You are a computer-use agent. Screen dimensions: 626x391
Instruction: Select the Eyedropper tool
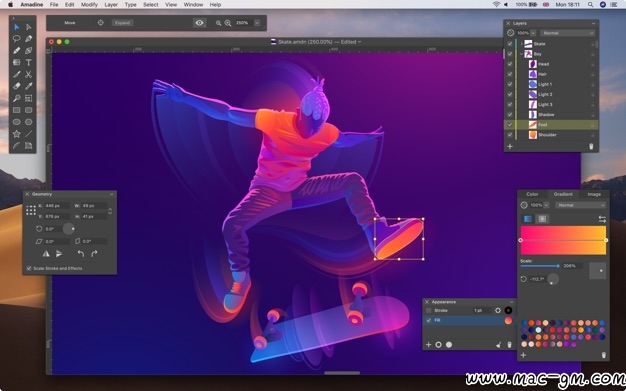28,86
